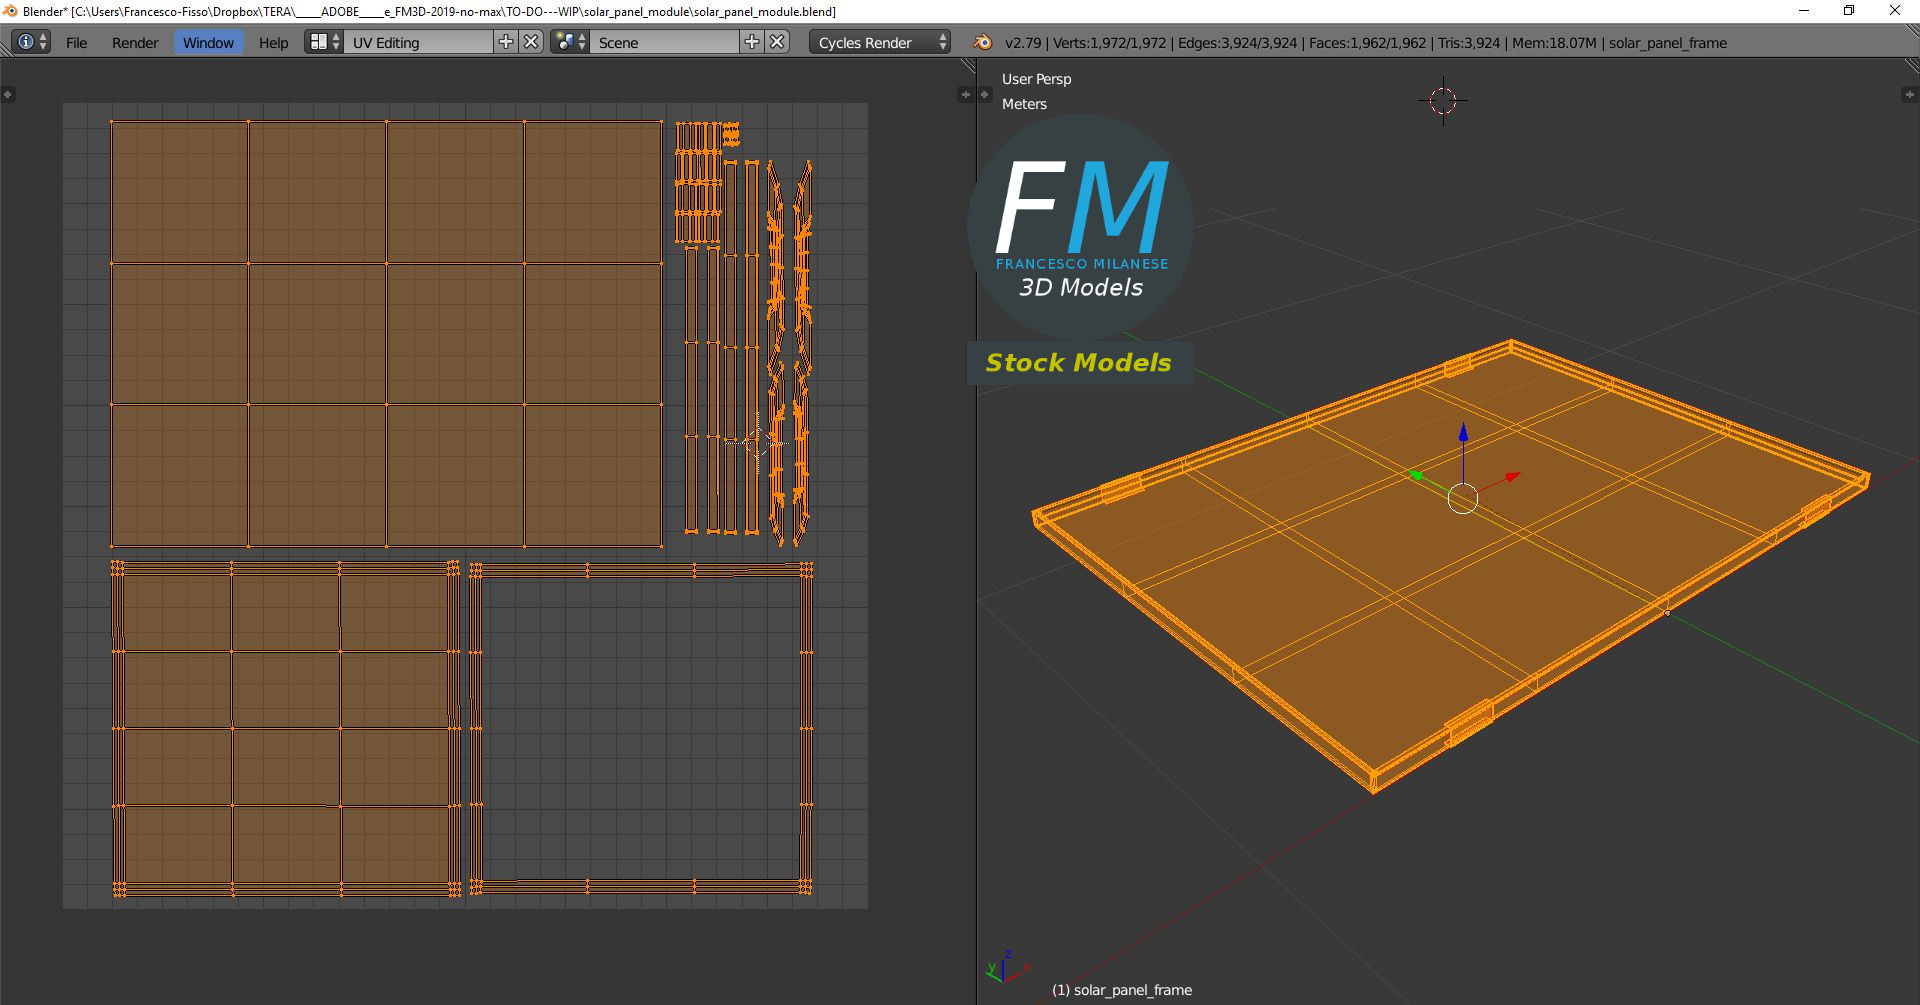Add a new scene with plus icon
This screenshot has width=1920, height=1005.
[752, 42]
